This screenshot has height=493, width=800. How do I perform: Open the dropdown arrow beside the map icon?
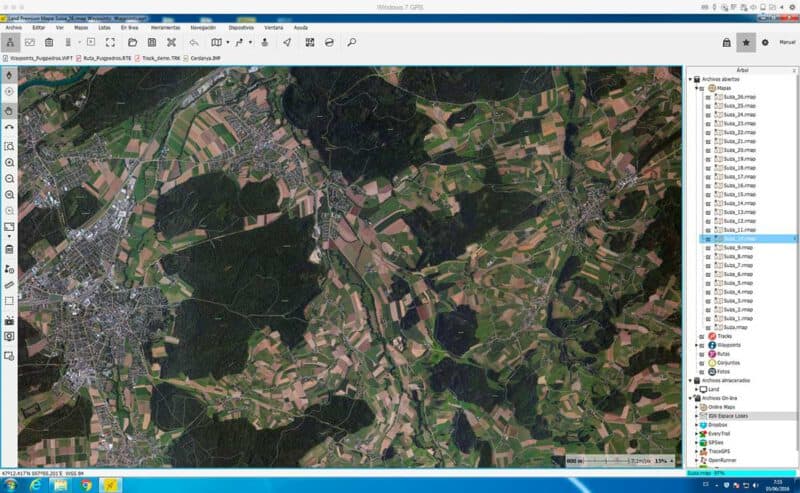click(228, 42)
